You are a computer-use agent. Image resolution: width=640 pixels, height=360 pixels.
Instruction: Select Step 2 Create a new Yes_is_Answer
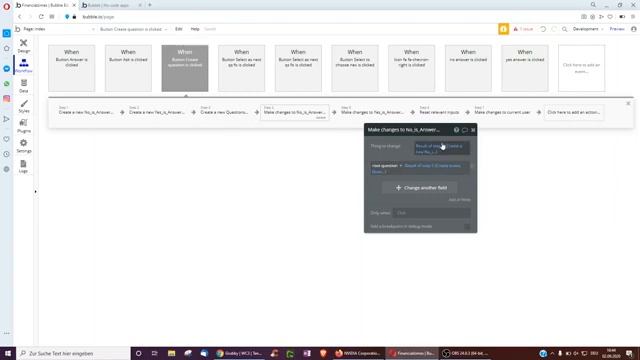click(157, 112)
